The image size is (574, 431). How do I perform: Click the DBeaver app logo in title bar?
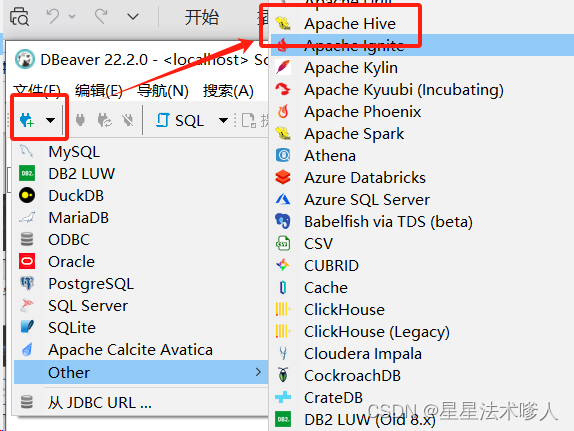(25, 60)
